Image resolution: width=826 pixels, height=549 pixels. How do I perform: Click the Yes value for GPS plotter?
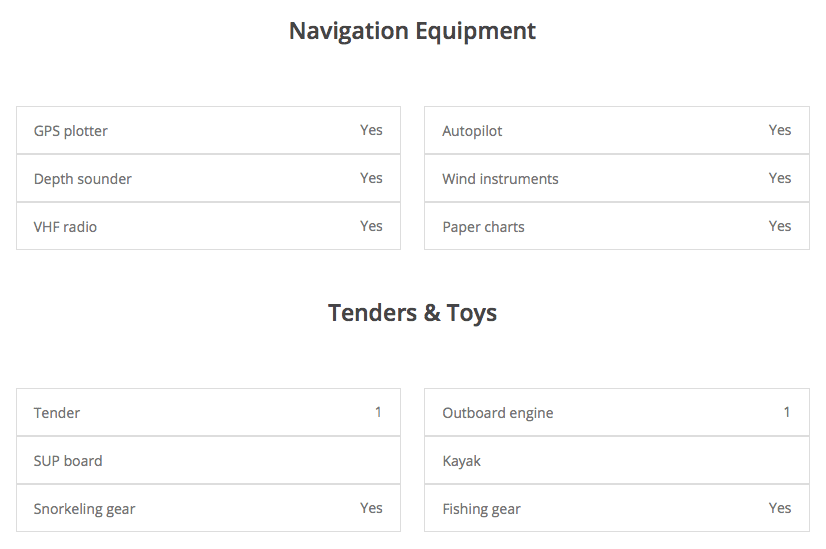(371, 130)
